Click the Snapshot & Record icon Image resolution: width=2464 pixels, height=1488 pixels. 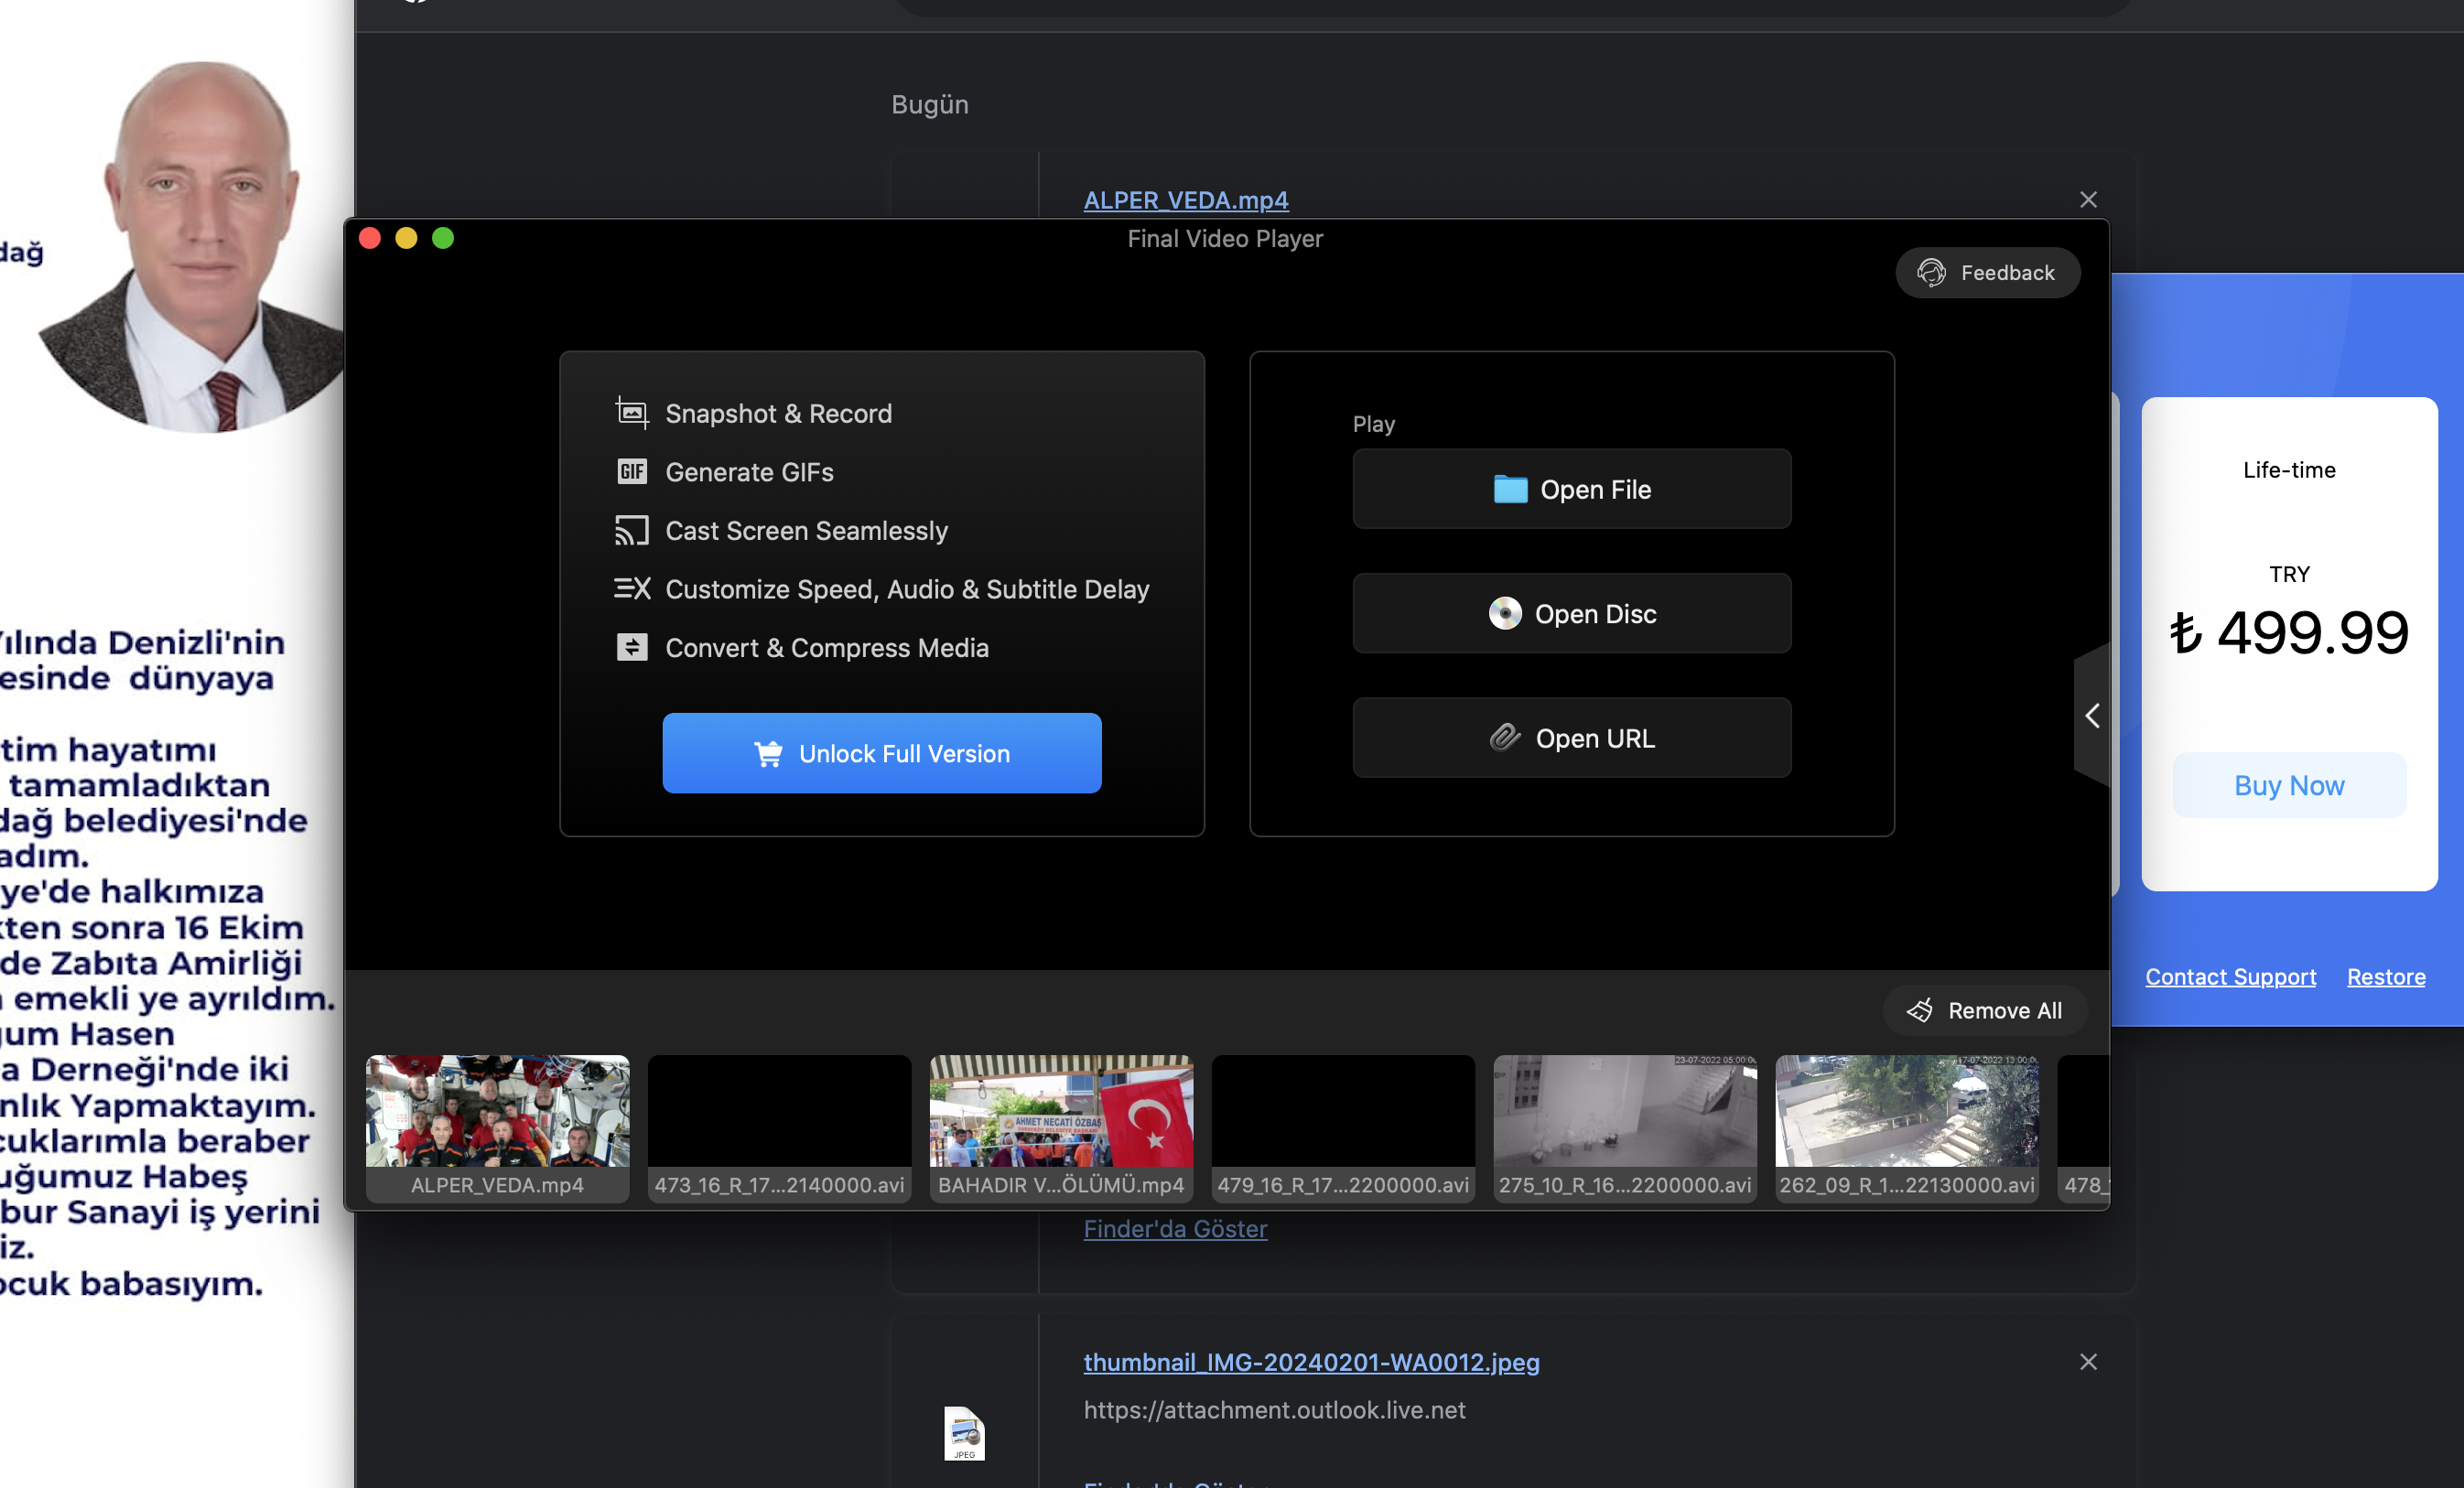click(631, 413)
